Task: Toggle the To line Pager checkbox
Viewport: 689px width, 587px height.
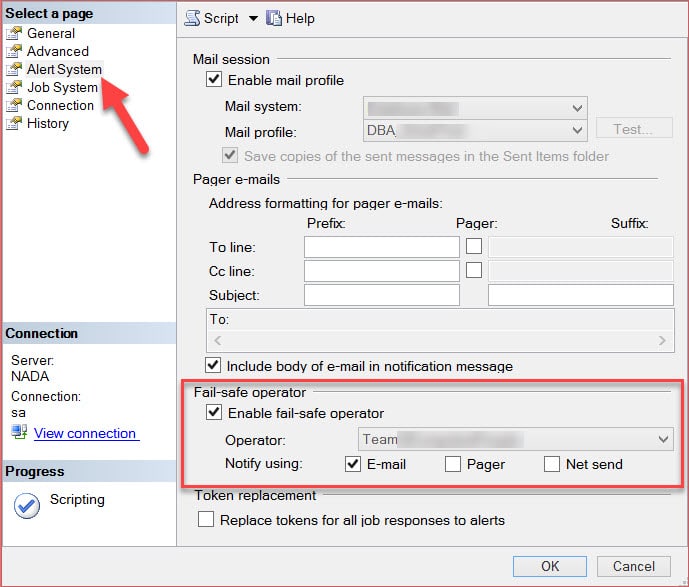Action: coord(474,246)
